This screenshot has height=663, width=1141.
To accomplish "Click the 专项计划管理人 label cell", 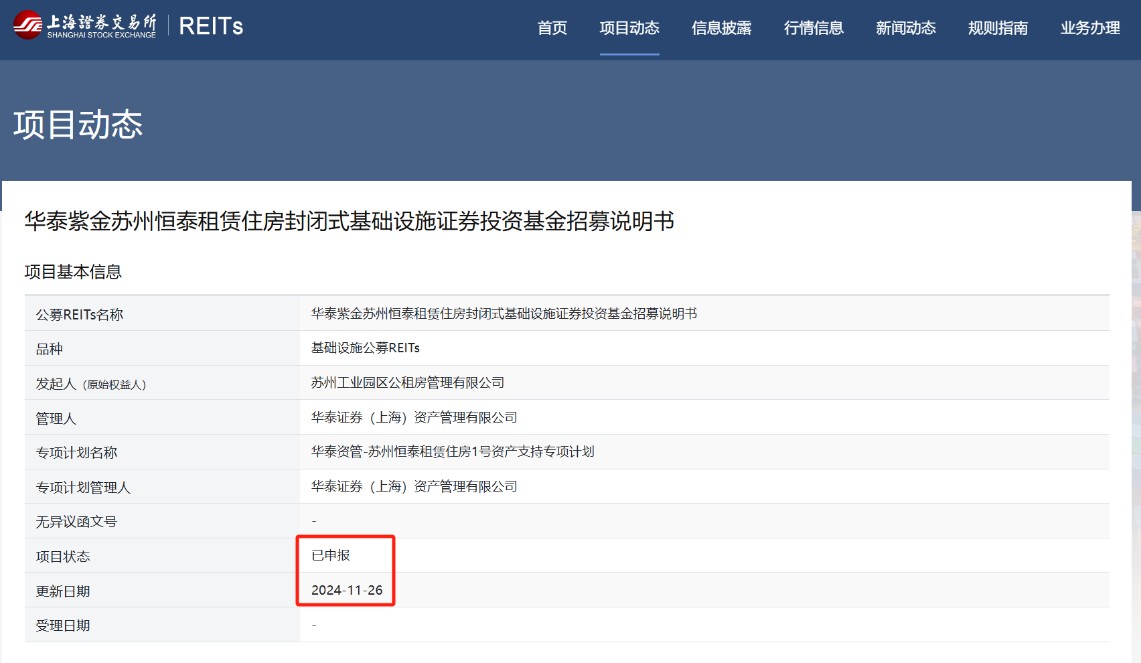I will pyautogui.click(x=162, y=487).
